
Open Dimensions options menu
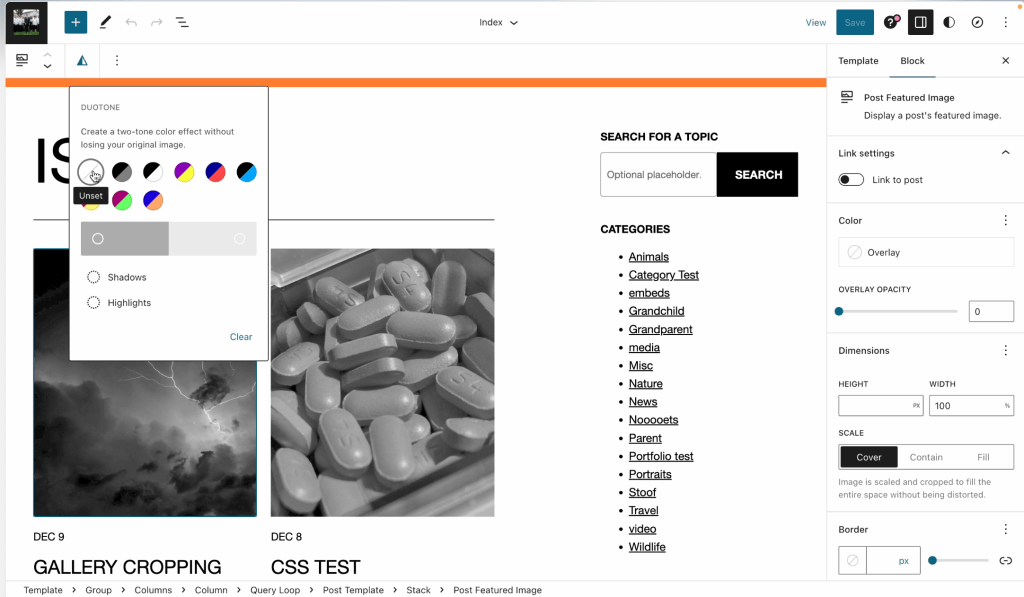[x=1005, y=351]
